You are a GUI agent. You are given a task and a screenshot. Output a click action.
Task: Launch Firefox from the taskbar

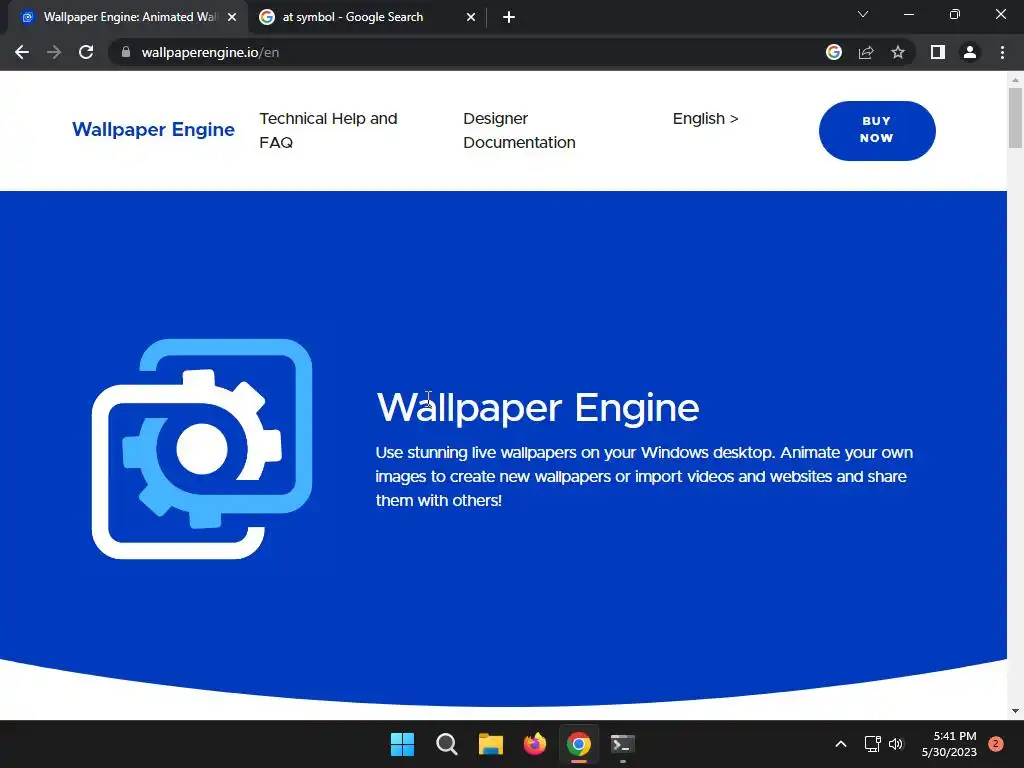click(535, 744)
